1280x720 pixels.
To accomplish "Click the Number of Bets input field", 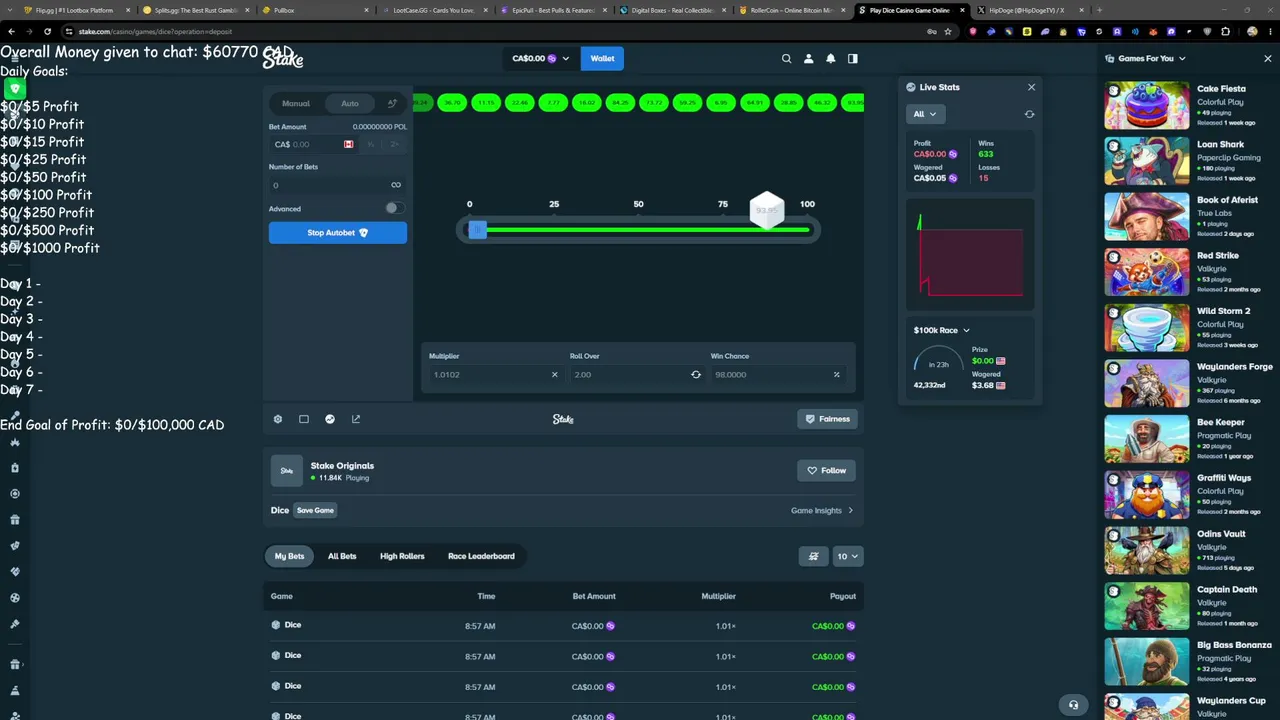I will click(x=338, y=185).
